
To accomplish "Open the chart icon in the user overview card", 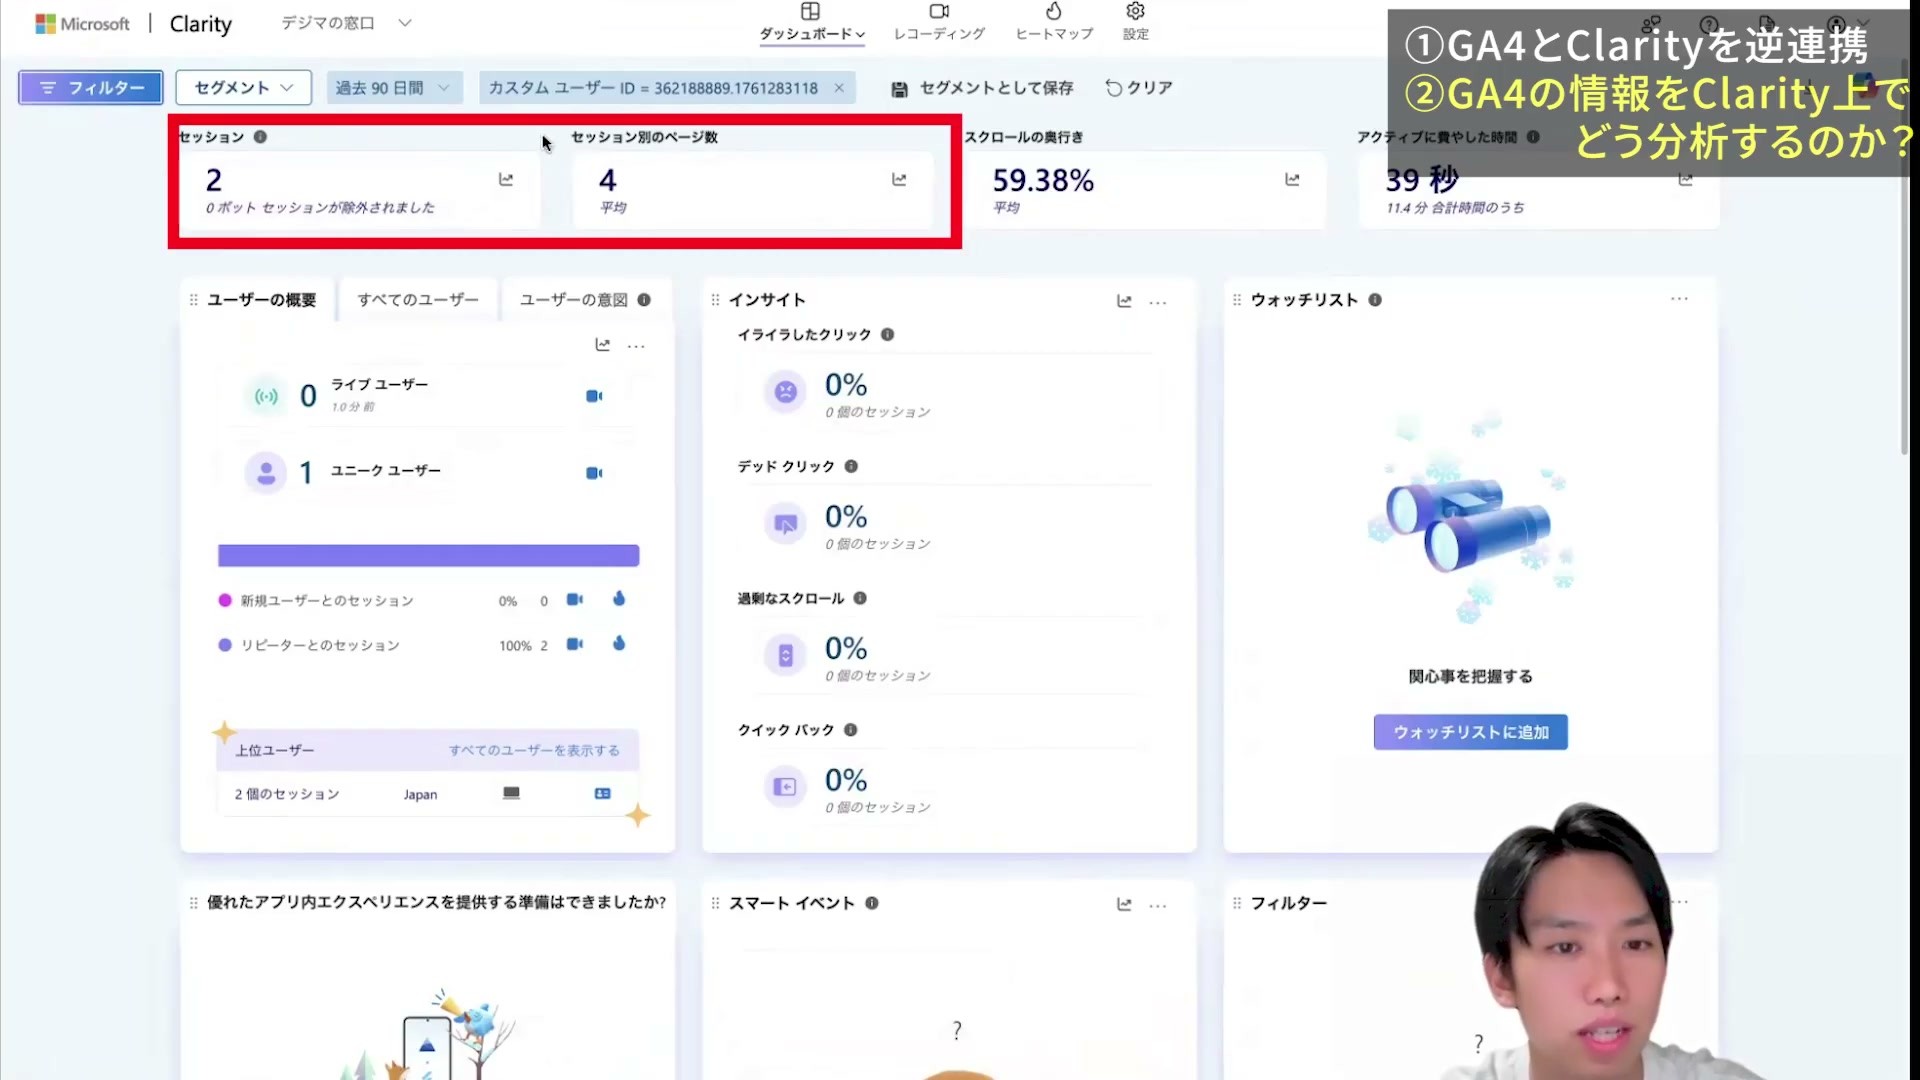I will [x=602, y=345].
